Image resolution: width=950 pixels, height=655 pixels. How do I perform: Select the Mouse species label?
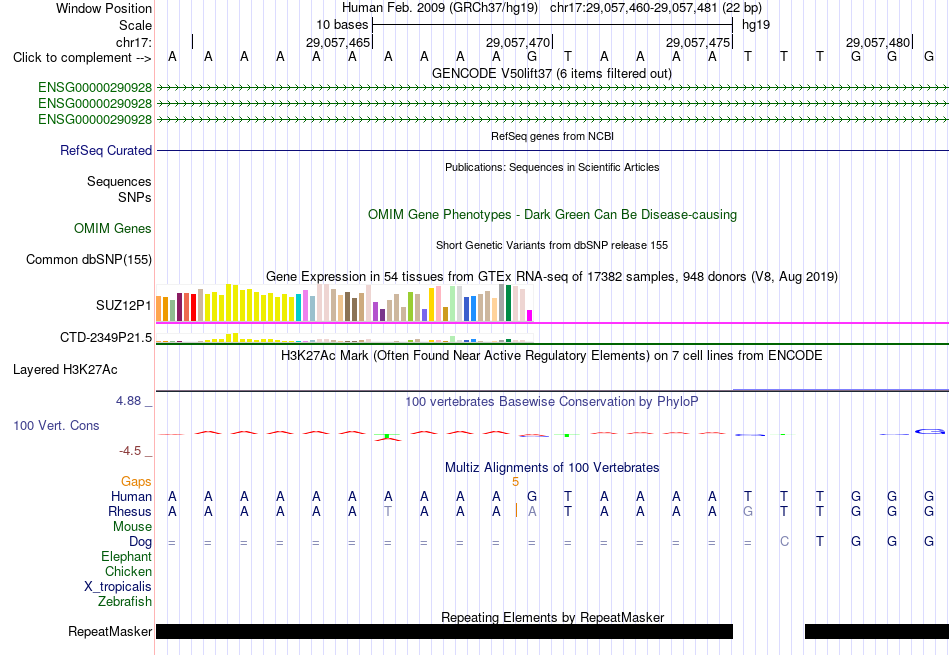click(132, 527)
